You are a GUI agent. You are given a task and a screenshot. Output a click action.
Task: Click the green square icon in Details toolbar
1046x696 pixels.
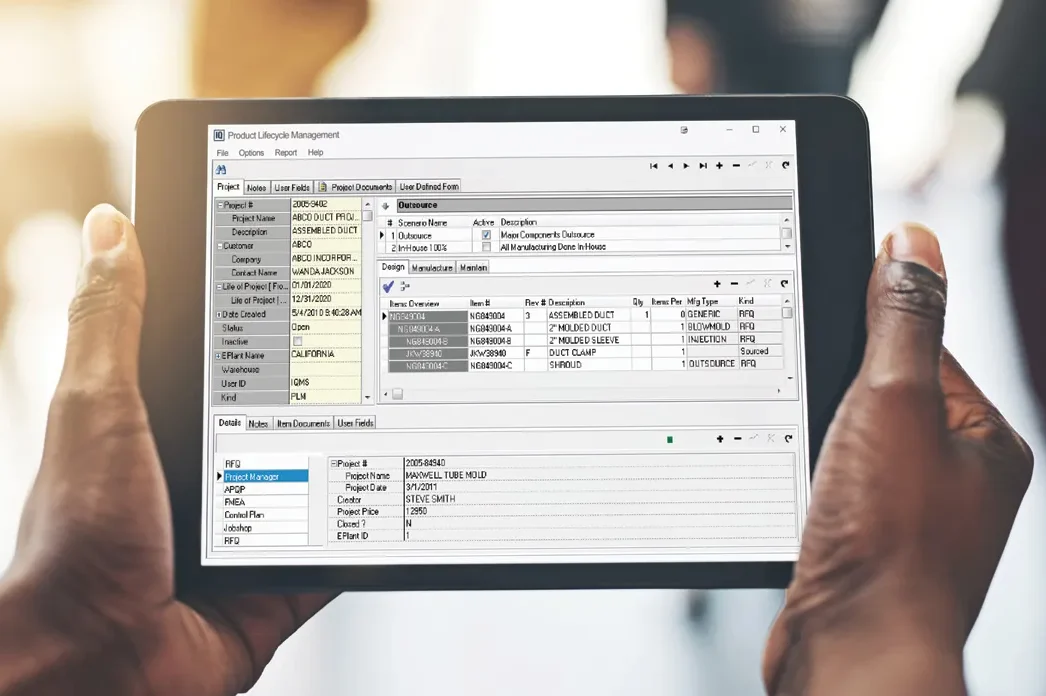point(670,439)
